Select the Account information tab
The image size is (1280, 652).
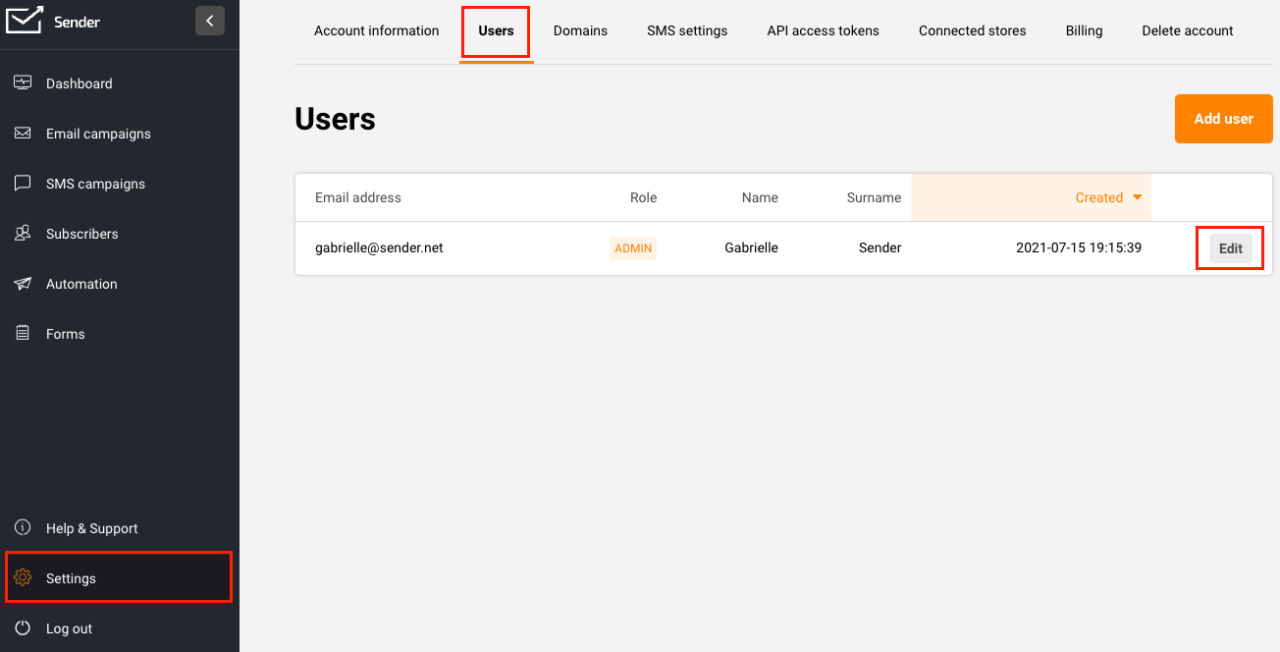[376, 30]
